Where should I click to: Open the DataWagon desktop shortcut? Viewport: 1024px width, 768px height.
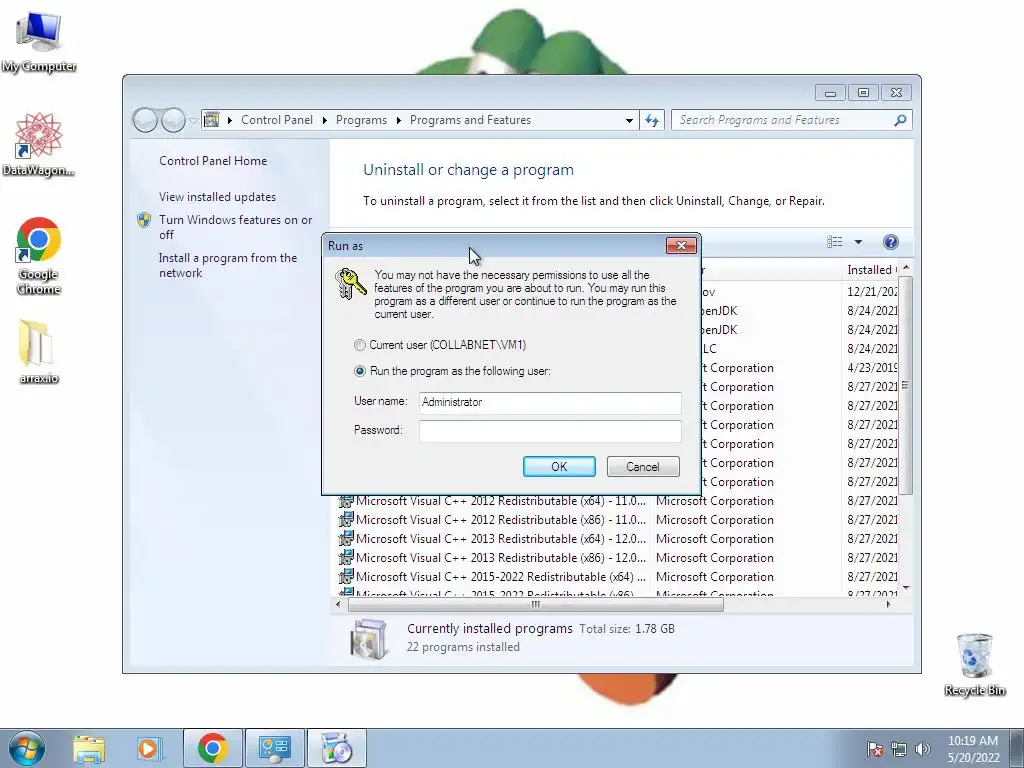(x=39, y=143)
